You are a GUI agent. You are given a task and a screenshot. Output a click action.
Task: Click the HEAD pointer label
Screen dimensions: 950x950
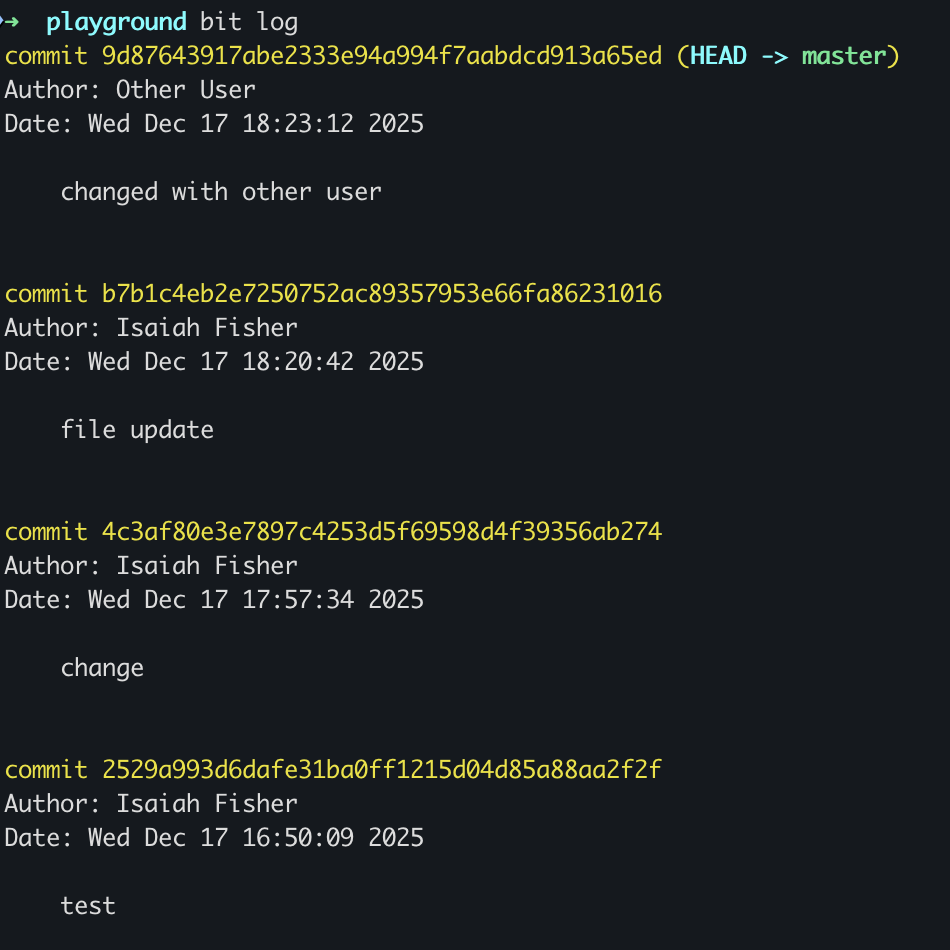coord(718,55)
